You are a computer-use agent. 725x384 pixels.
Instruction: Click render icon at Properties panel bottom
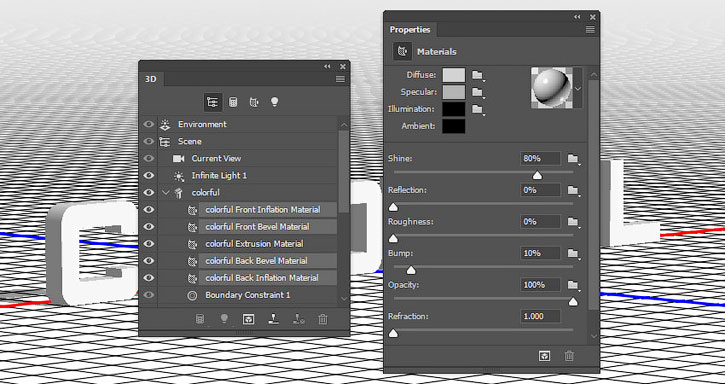pos(545,356)
